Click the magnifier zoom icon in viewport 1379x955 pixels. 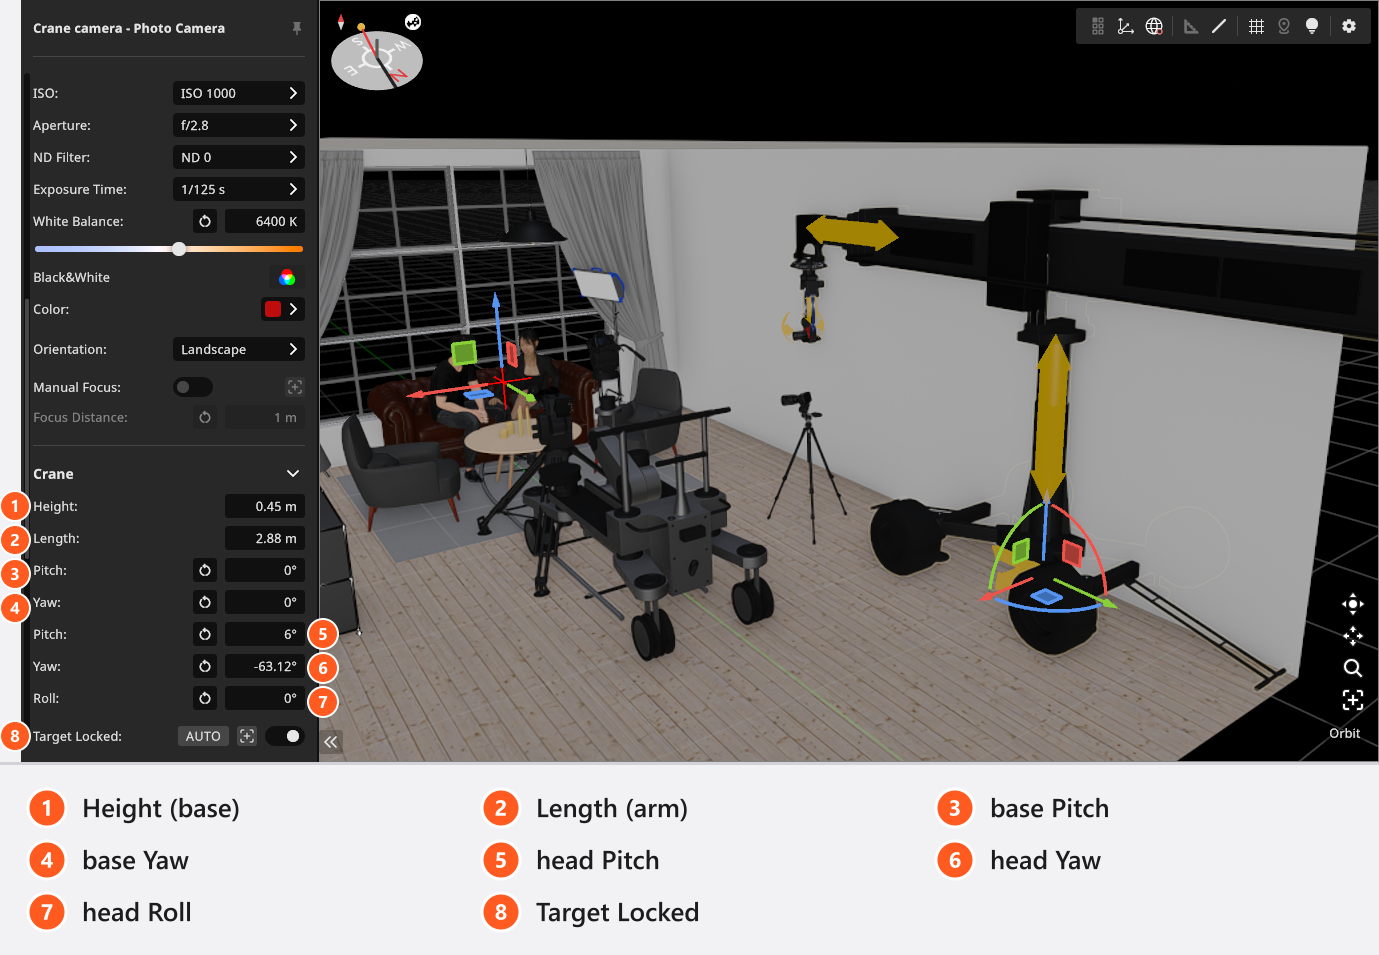pyautogui.click(x=1353, y=668)
